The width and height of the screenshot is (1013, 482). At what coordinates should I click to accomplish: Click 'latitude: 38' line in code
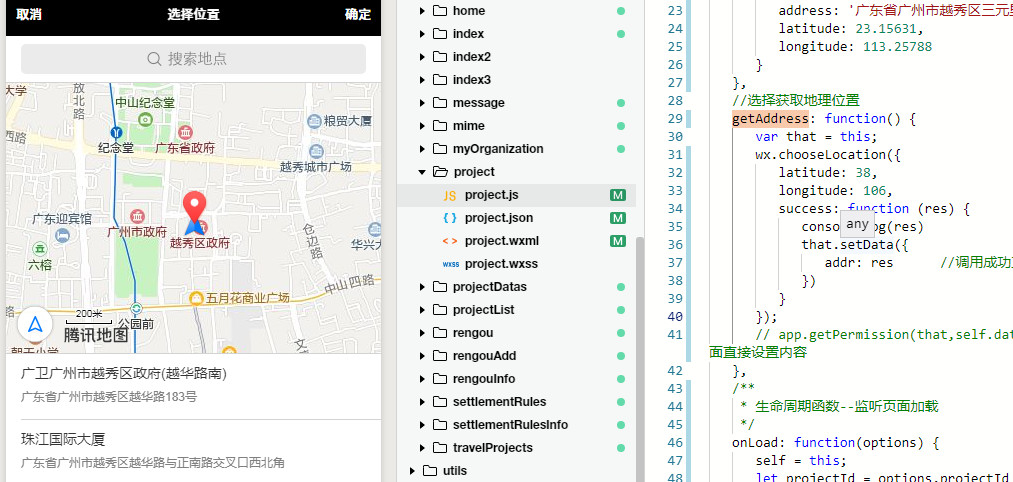coord(828,173)
